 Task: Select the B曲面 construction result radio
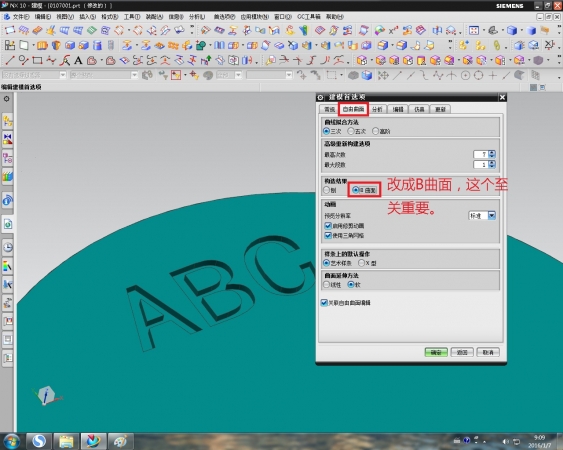tap(364, 190)
